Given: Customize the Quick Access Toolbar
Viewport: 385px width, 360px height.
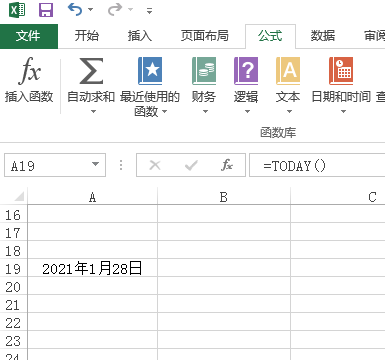Looking at the screenshot, I should (x=149, y=11).
